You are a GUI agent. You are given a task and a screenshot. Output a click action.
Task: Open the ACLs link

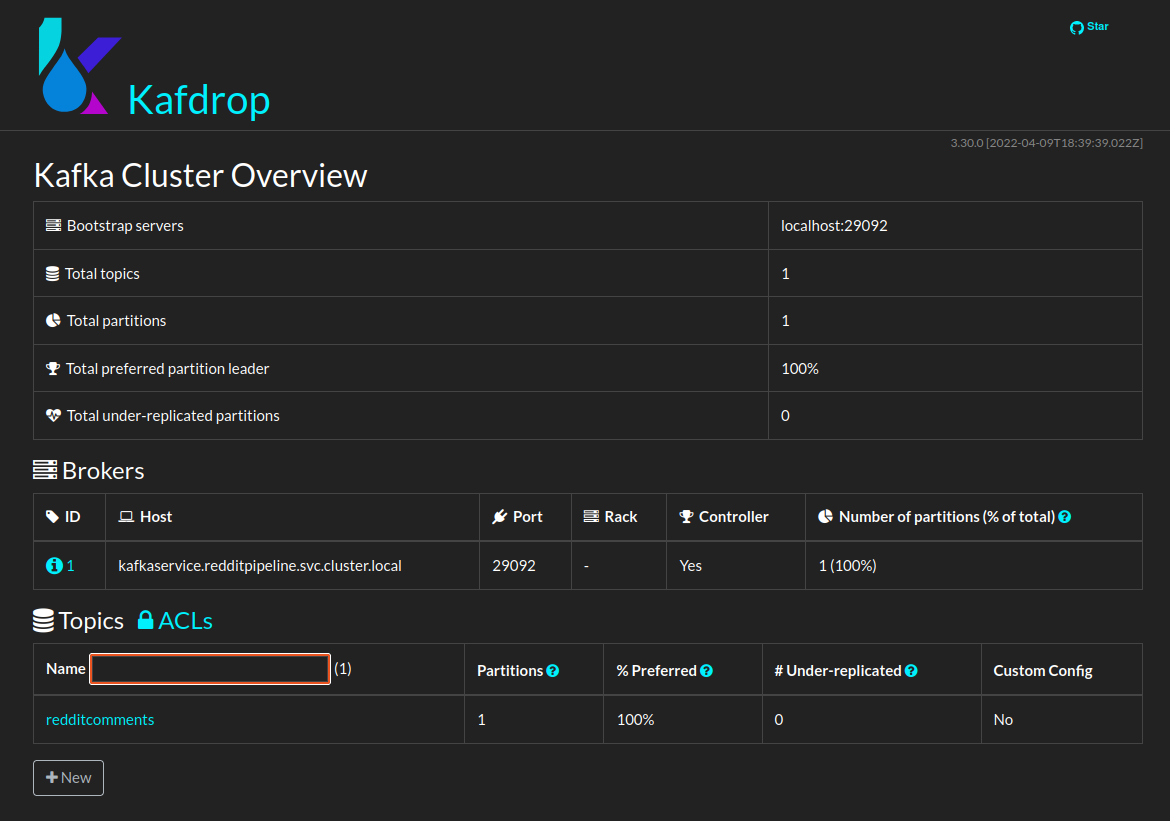[x=185, y=620]
